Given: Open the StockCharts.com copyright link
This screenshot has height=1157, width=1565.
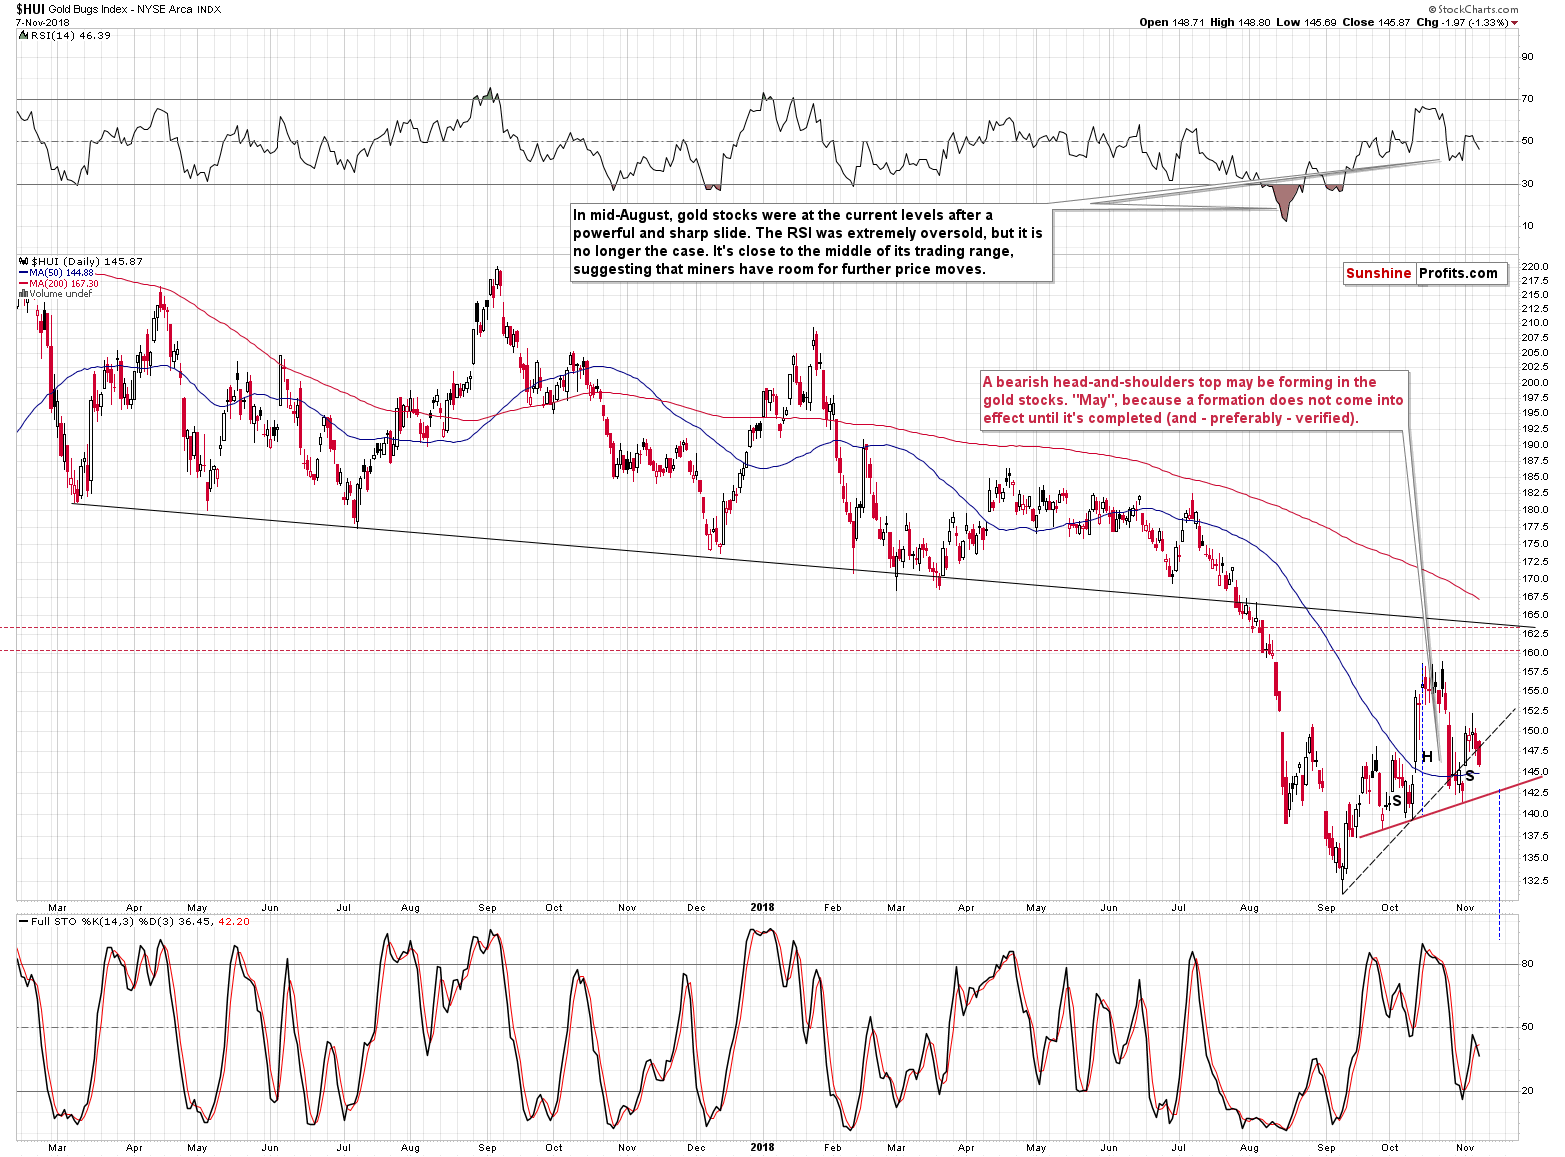Looking at the screenshot, I should pyautogui.click(x=1473, y=9).
